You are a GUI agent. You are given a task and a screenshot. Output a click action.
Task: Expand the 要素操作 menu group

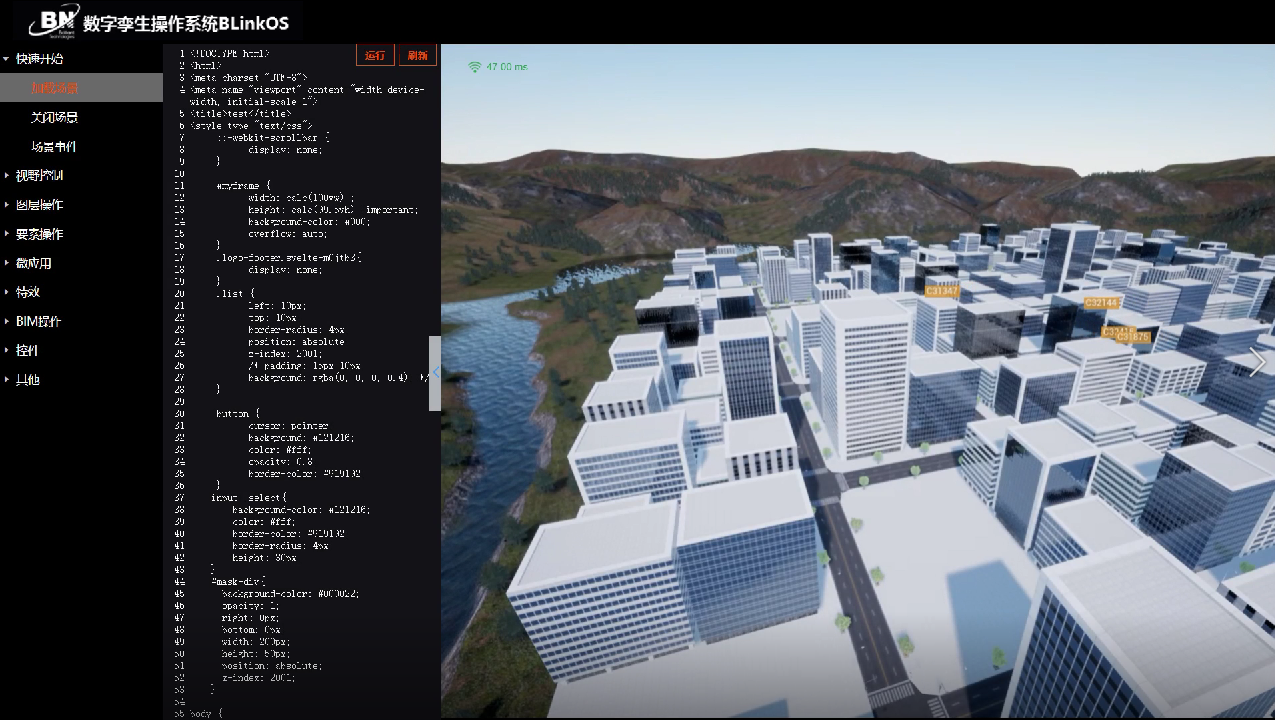tap(39, 234)
